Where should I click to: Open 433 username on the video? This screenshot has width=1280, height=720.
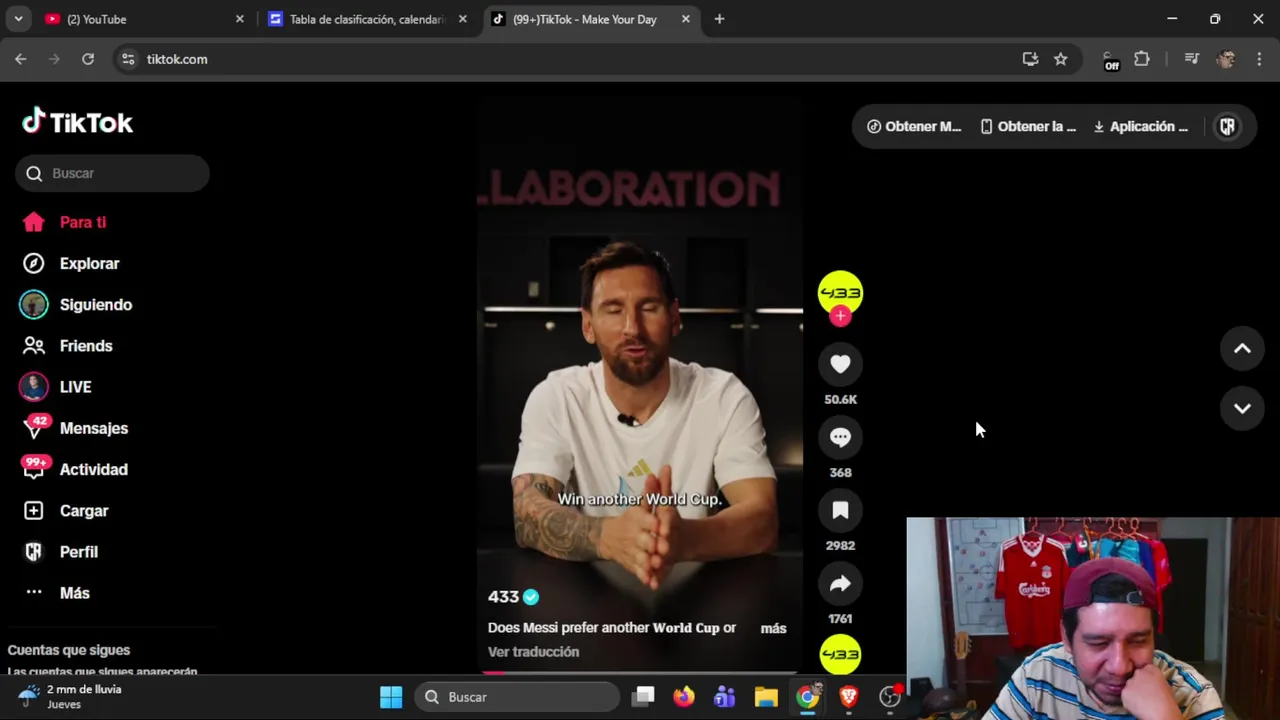coord(503,596)
